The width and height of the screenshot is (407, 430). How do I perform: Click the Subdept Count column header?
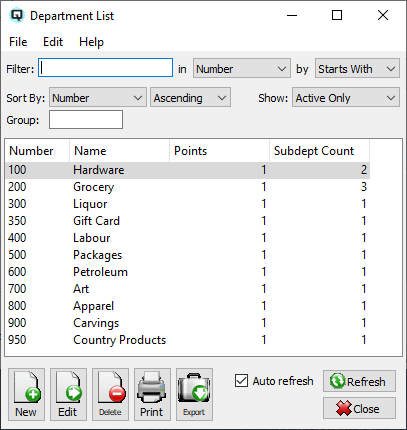(x=319, y=151)
